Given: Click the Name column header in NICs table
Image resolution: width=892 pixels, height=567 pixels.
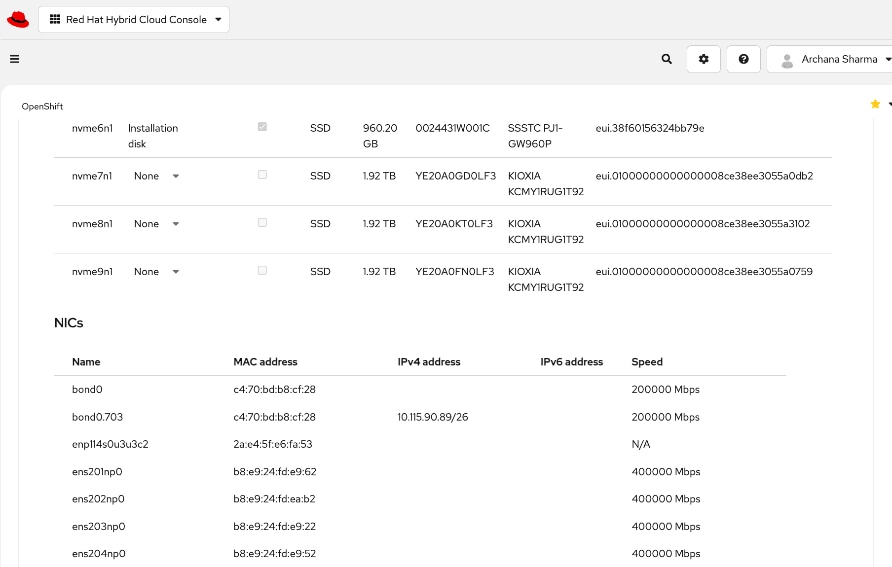Looking at the screenshot, I should (x=86, y=362).
